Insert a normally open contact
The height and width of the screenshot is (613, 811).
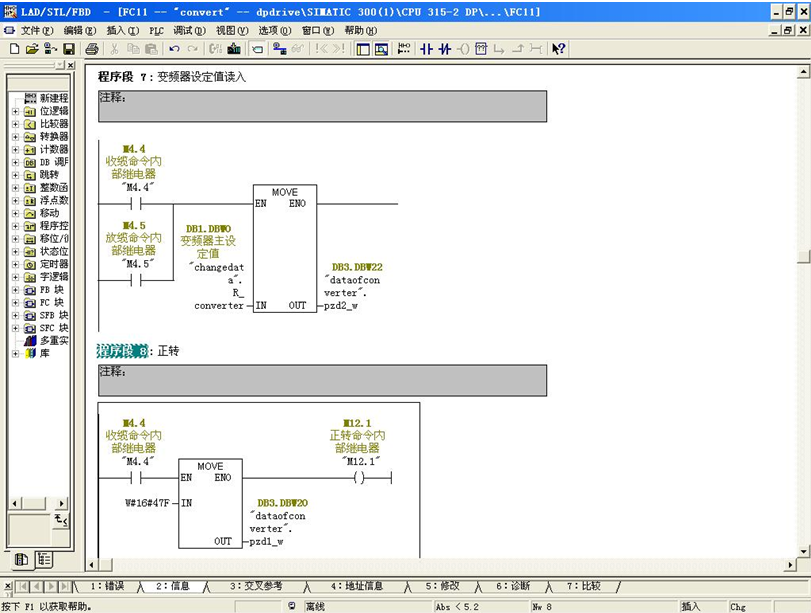426,49
